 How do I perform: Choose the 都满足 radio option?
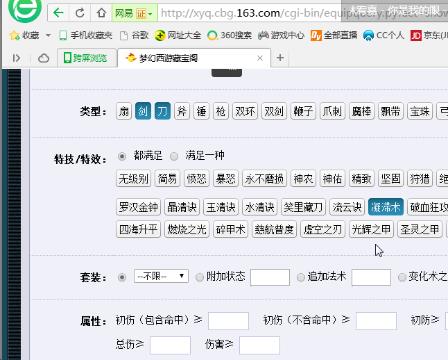(122, 156)
